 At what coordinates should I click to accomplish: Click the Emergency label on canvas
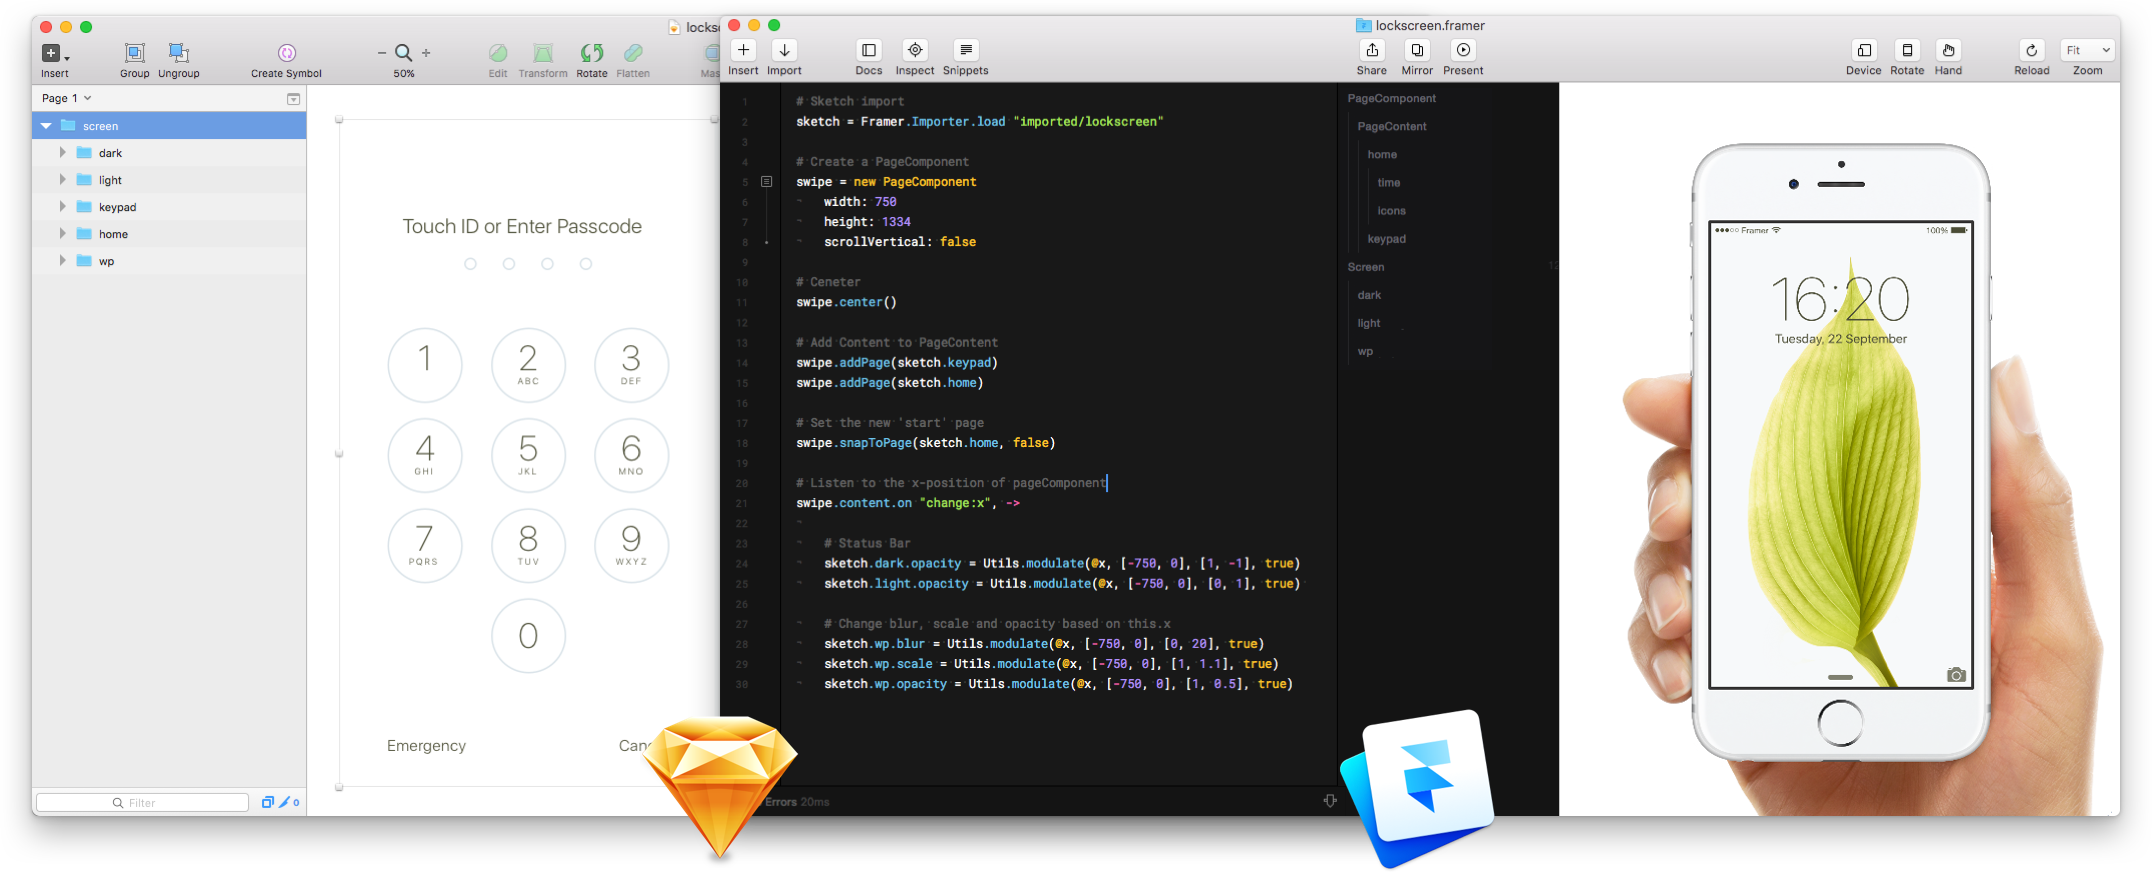(426, 746)
